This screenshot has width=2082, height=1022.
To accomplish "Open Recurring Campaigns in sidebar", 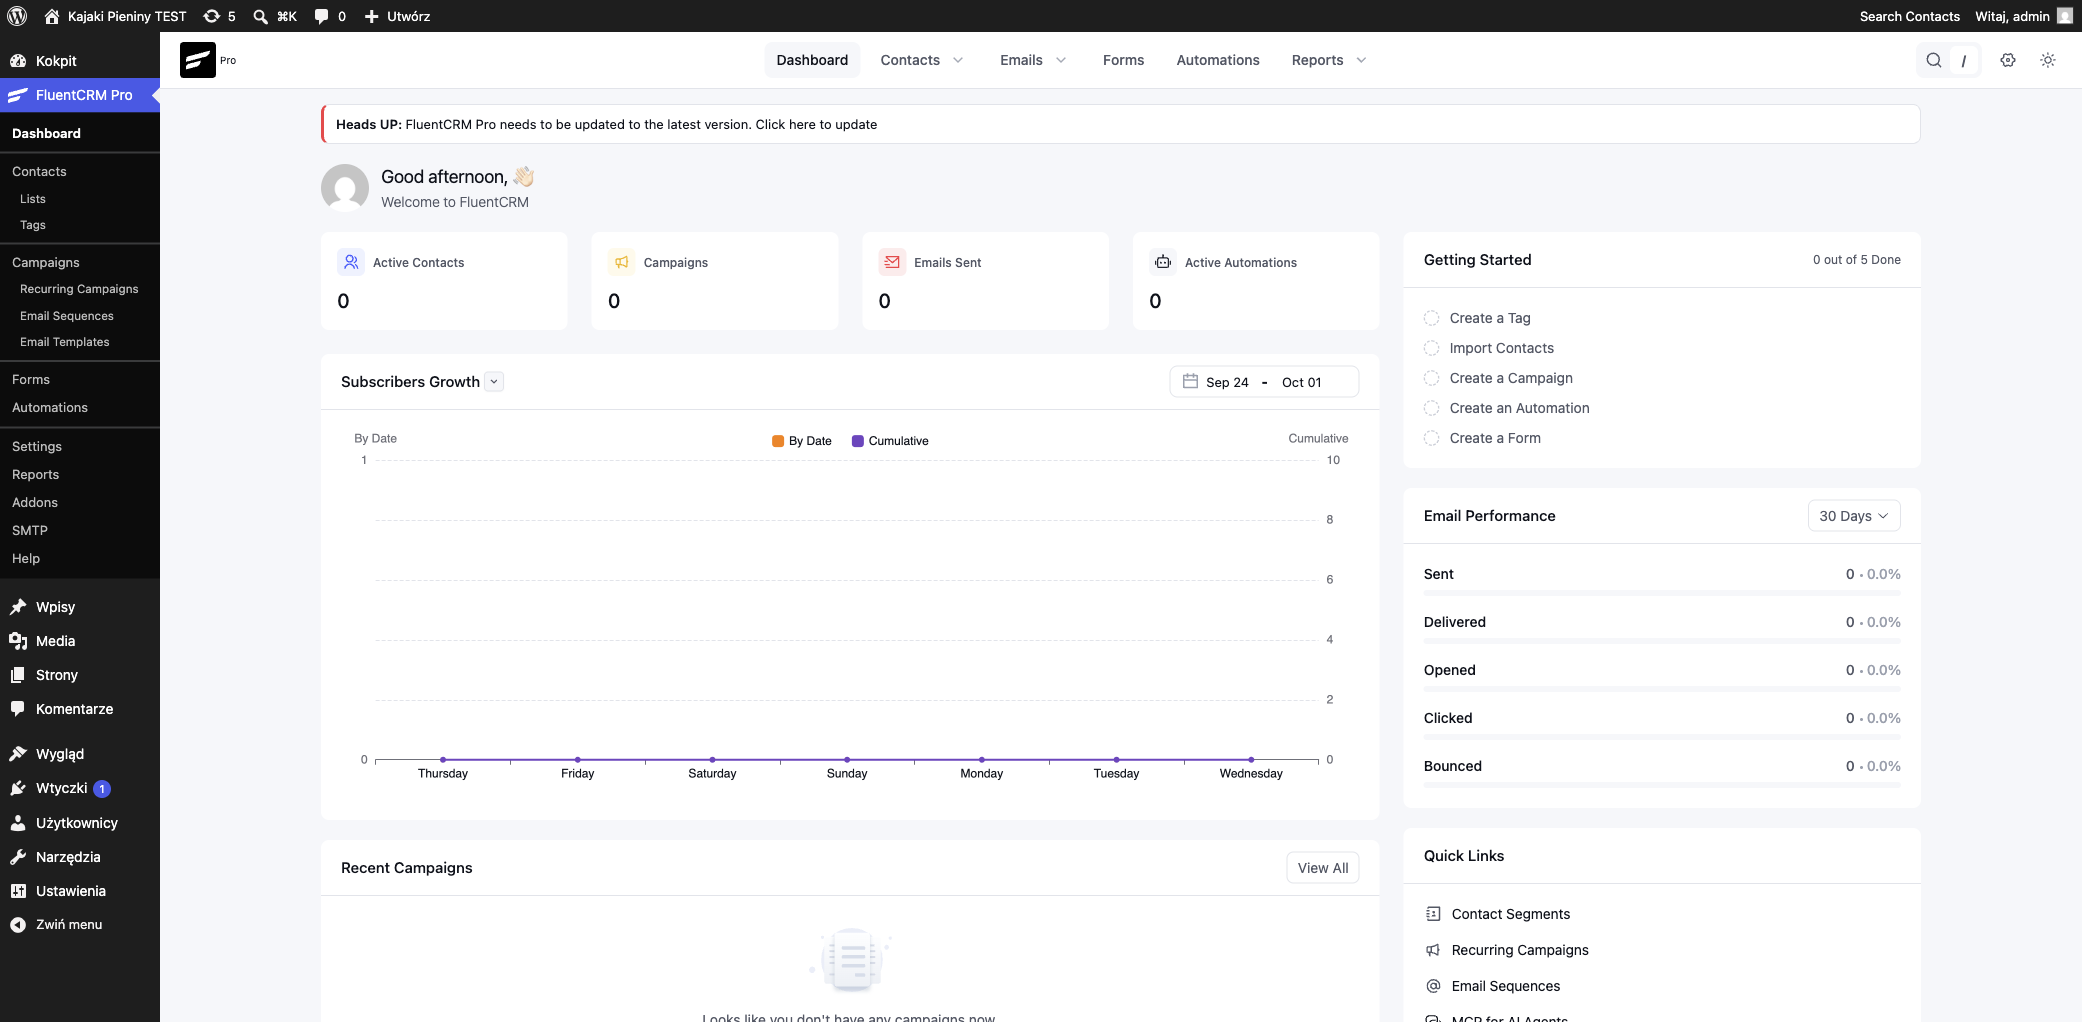I will 79,289.
